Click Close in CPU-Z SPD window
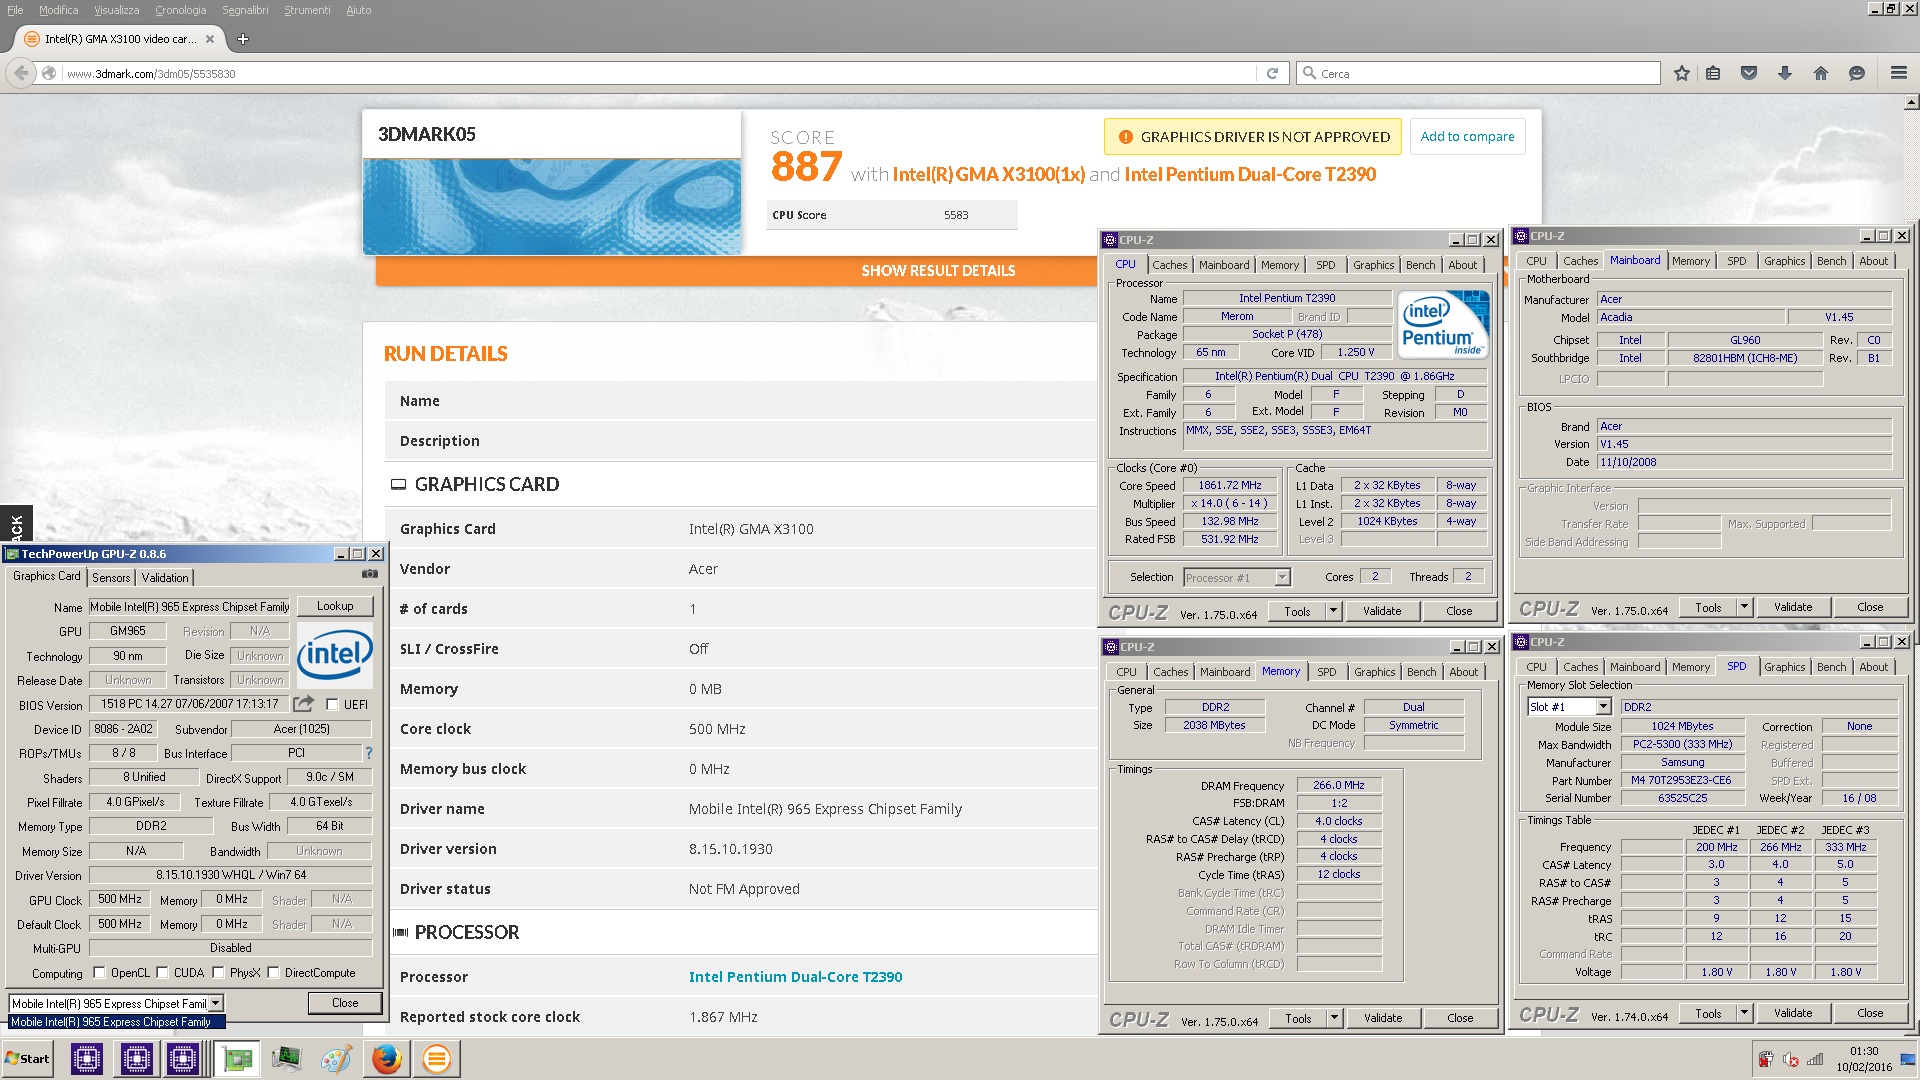The image size is (1920, 1080). tap(1870, 1013)
